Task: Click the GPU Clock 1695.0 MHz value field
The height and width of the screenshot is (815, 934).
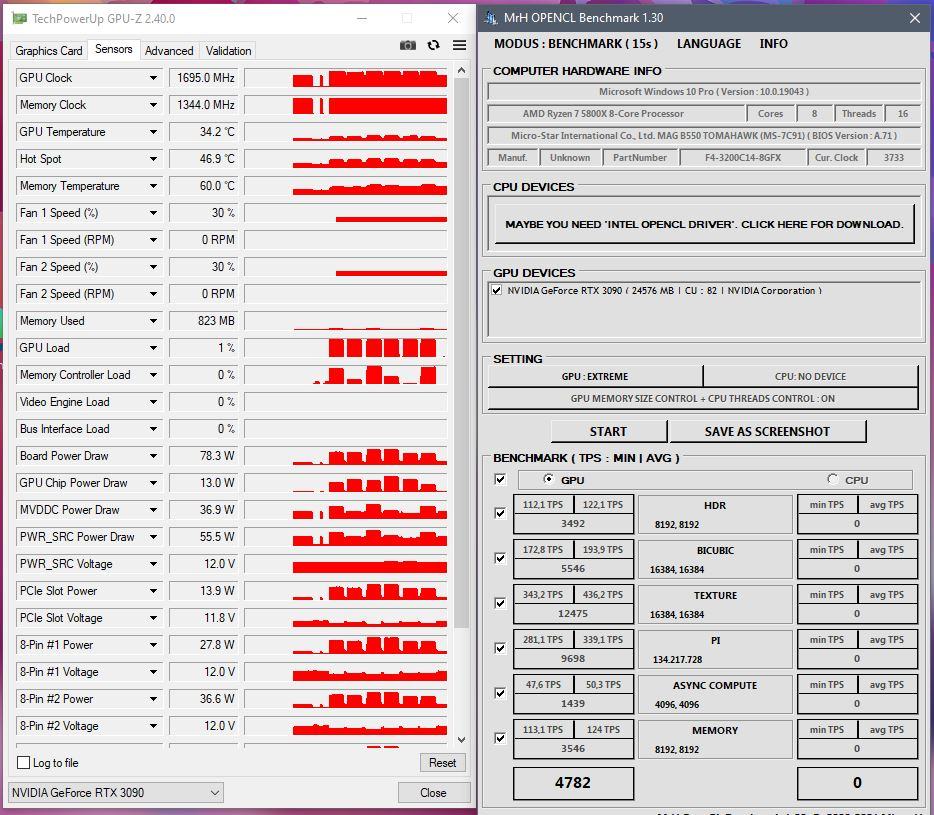Action: [204, 78]
